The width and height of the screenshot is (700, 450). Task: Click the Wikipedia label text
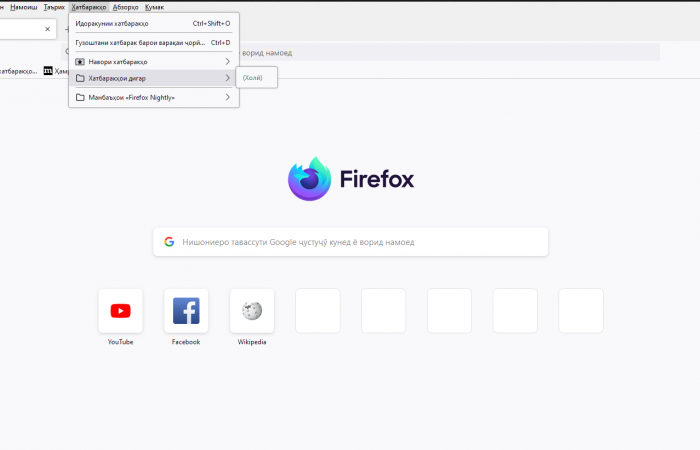pyautogui.click(x=252, y=342)
